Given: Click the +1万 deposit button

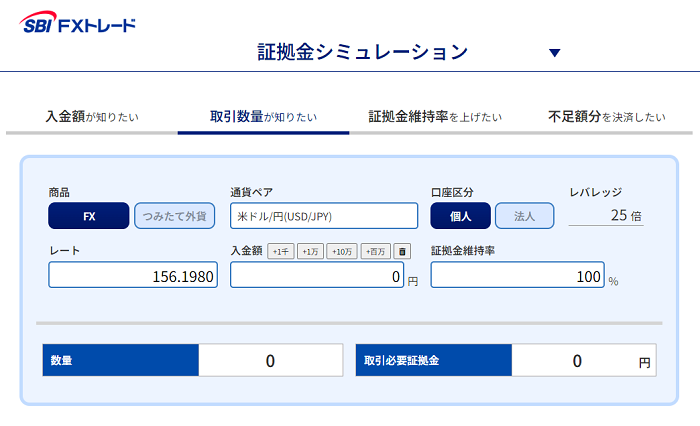Looking at the screenshot, I should [x=310, y=251].
